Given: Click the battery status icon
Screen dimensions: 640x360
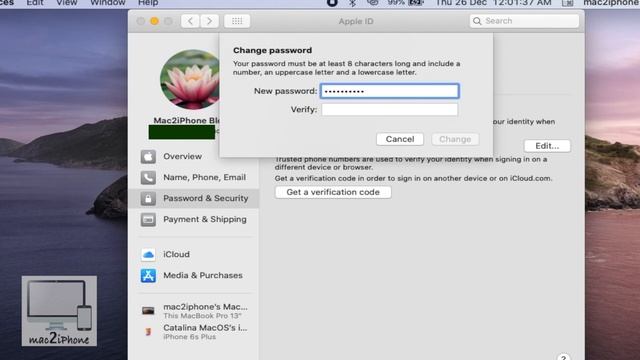Looking at the screenshot, I should pos(416,3).
